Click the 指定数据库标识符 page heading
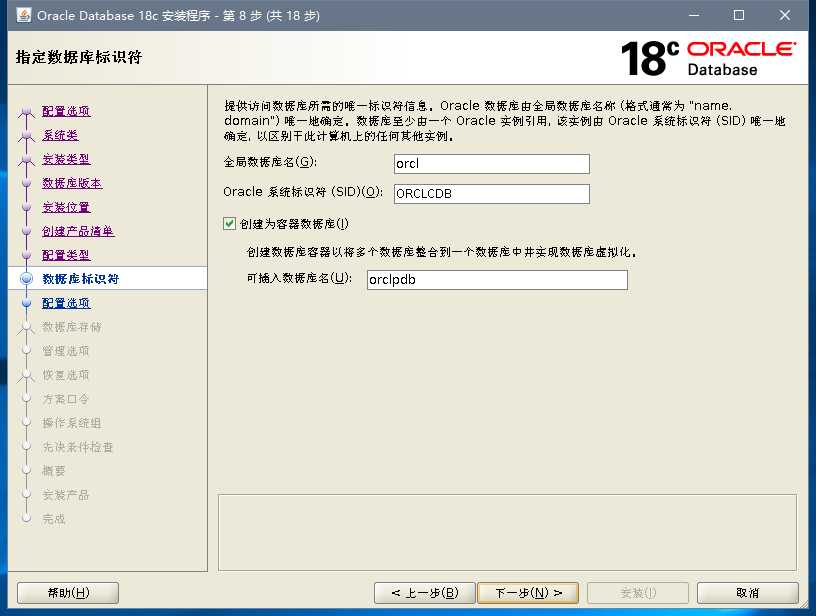The image size is (816, 616). pyautogui.click(x=79, y=57)
